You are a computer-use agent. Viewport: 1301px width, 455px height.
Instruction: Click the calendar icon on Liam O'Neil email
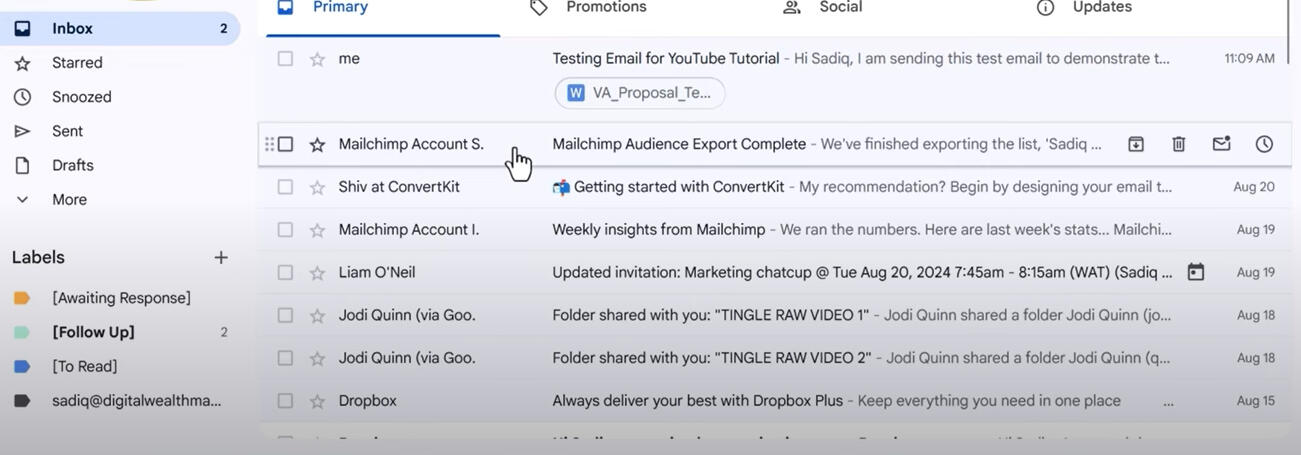tap(1196, 272)
